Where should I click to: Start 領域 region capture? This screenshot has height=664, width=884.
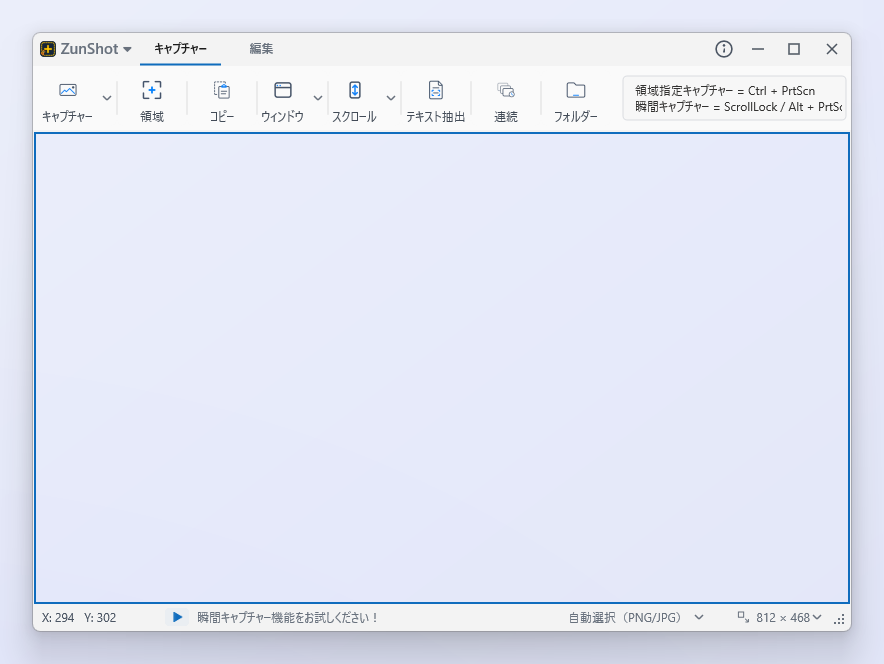152,100
